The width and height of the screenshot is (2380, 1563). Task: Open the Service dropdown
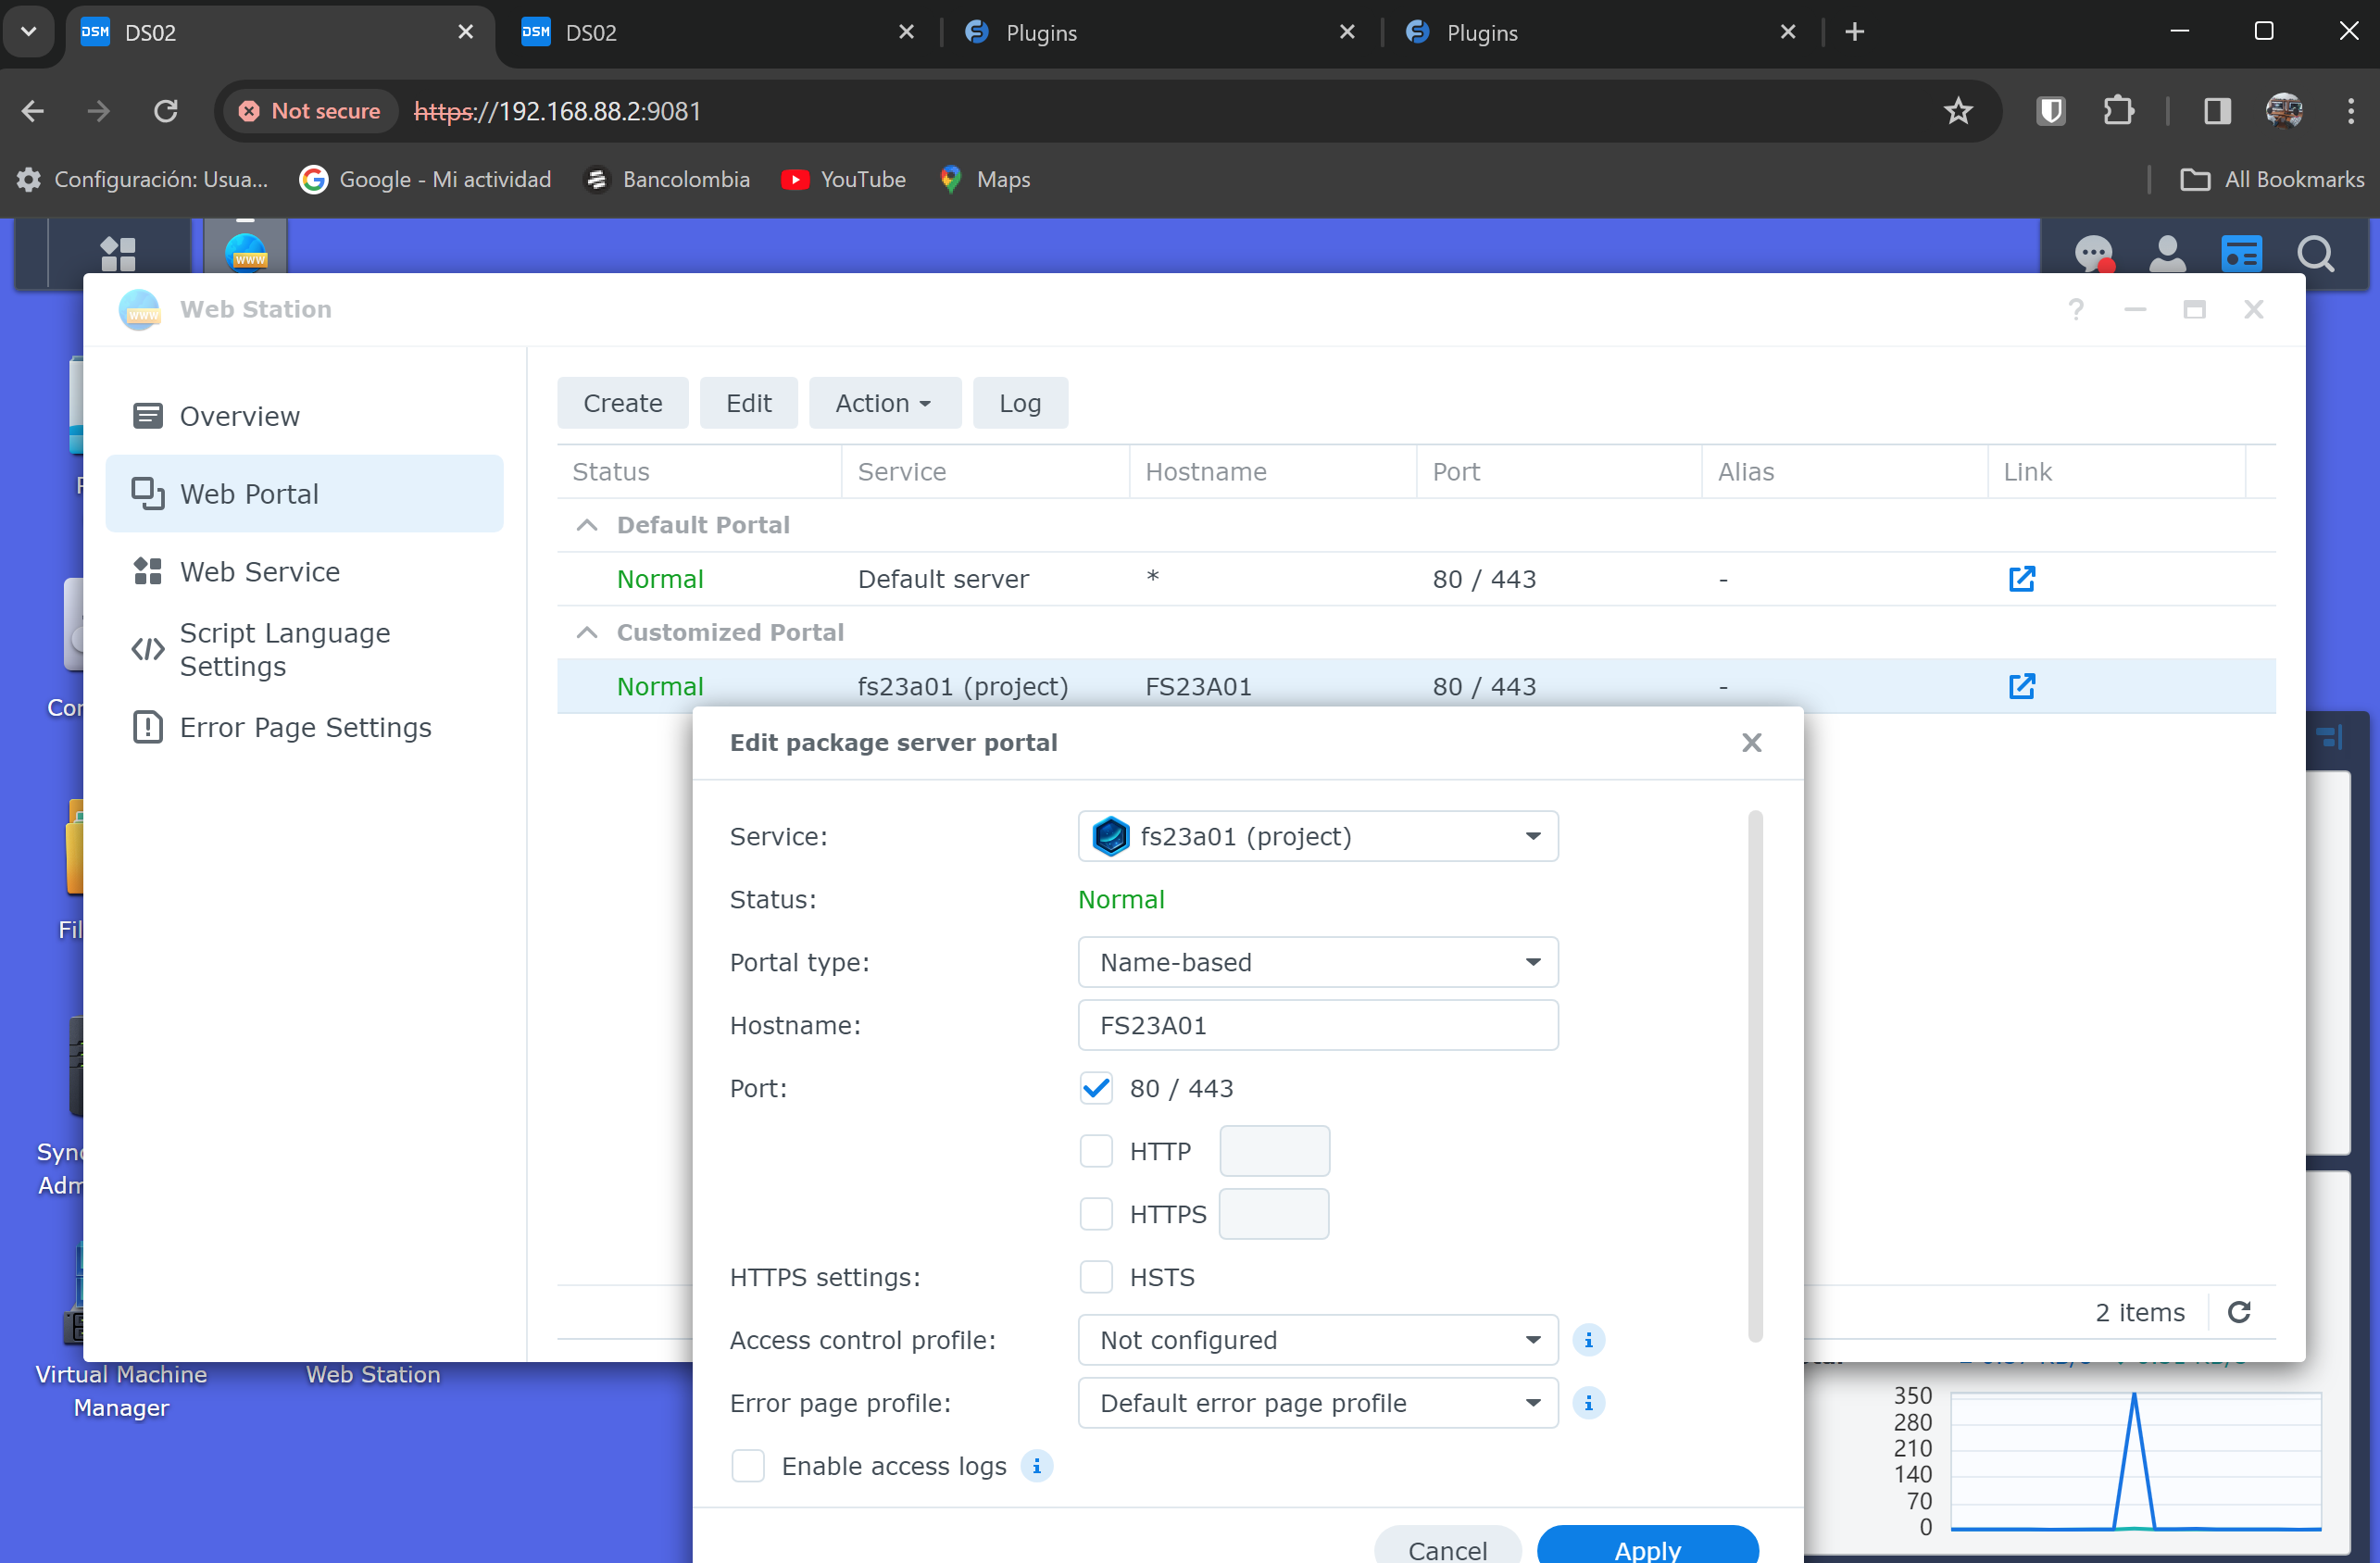point(1318,836)
